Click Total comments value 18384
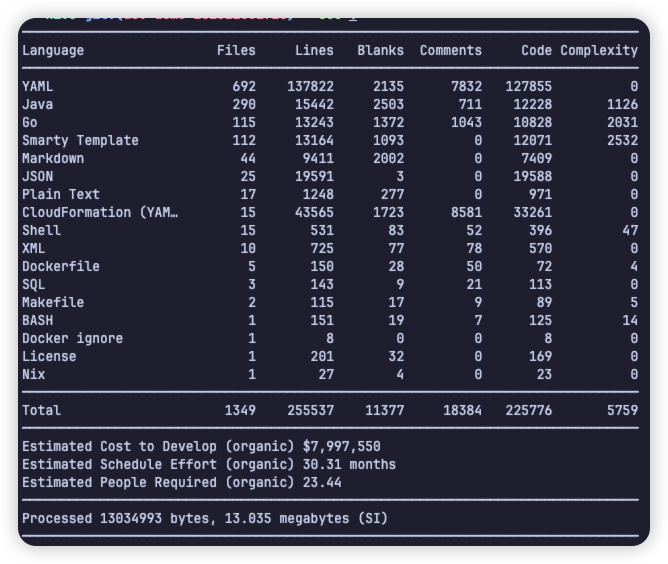The height and width of the screenshot is (564, 668). pos(463,410)
